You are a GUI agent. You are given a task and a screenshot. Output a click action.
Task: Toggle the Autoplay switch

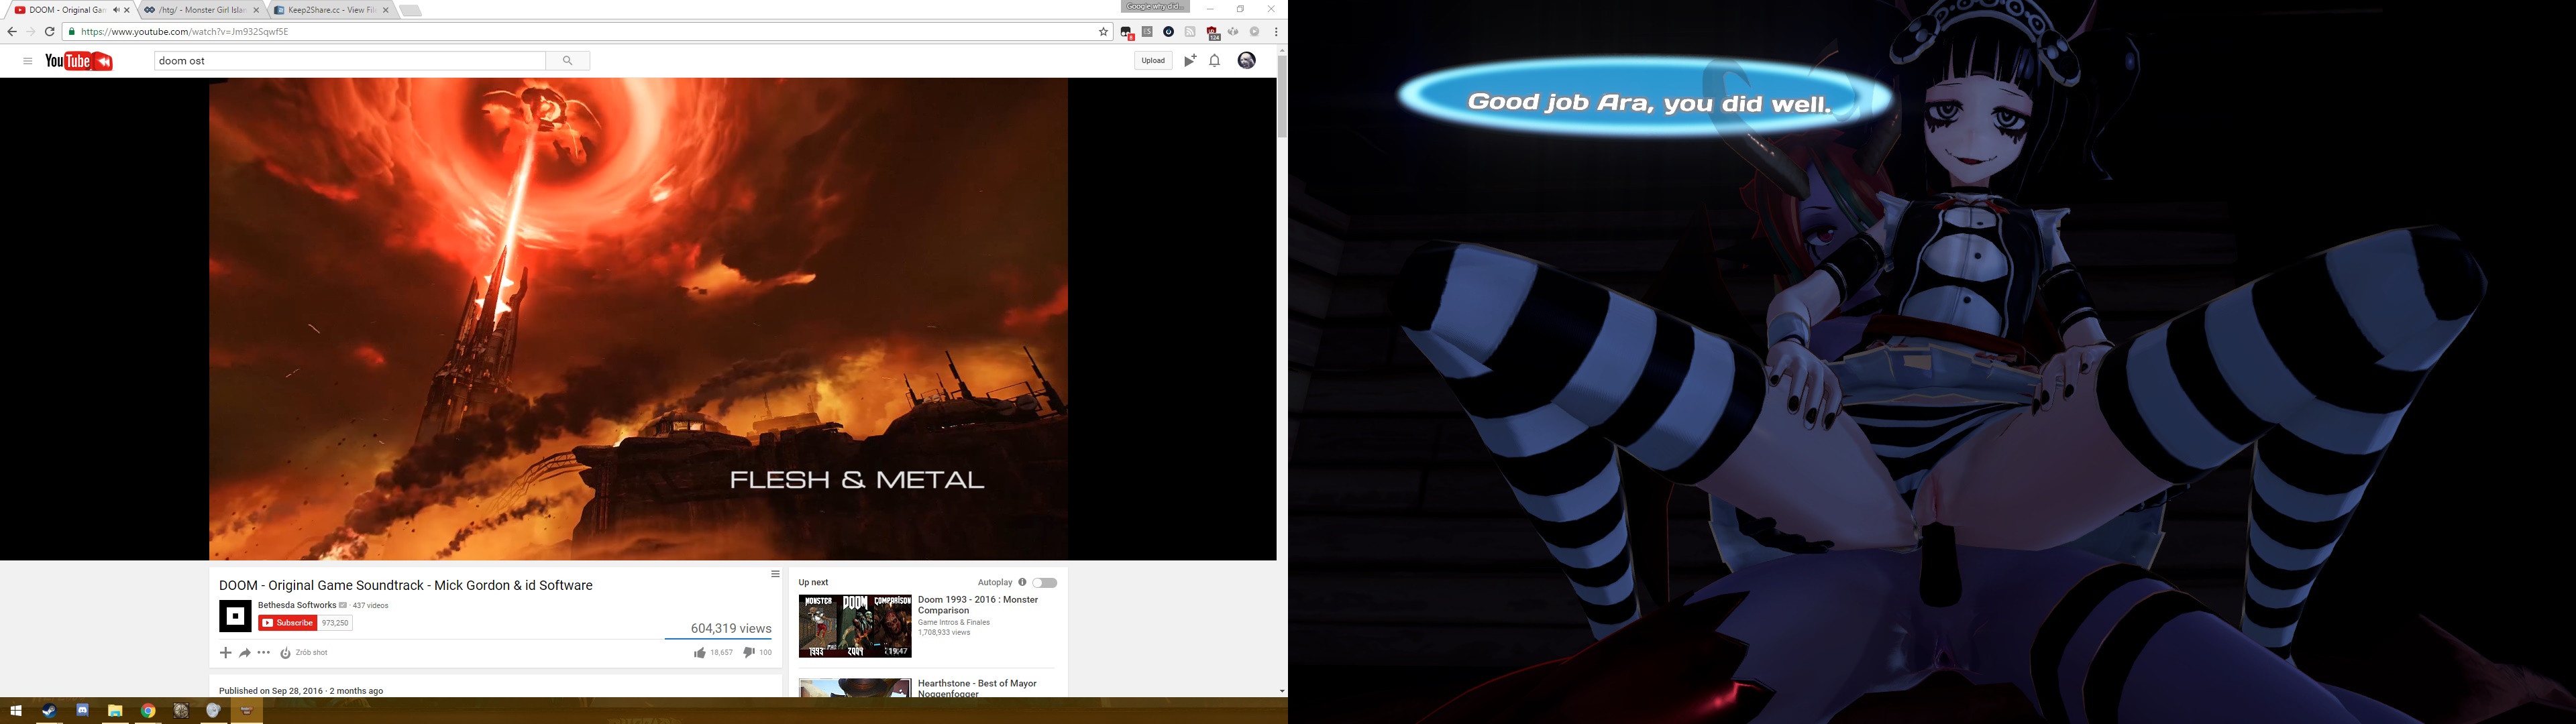1045,583
